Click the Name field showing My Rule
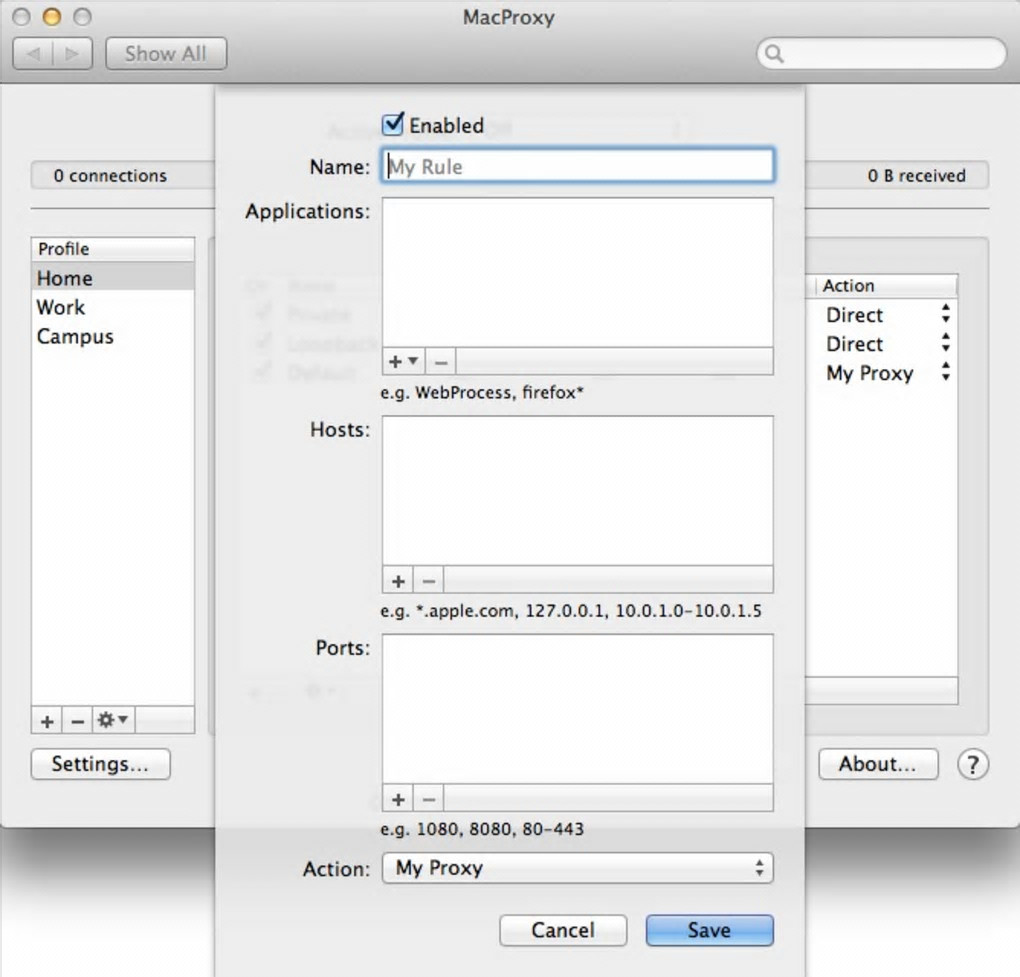Screen dimensions: 1020x977 point(578,166)
